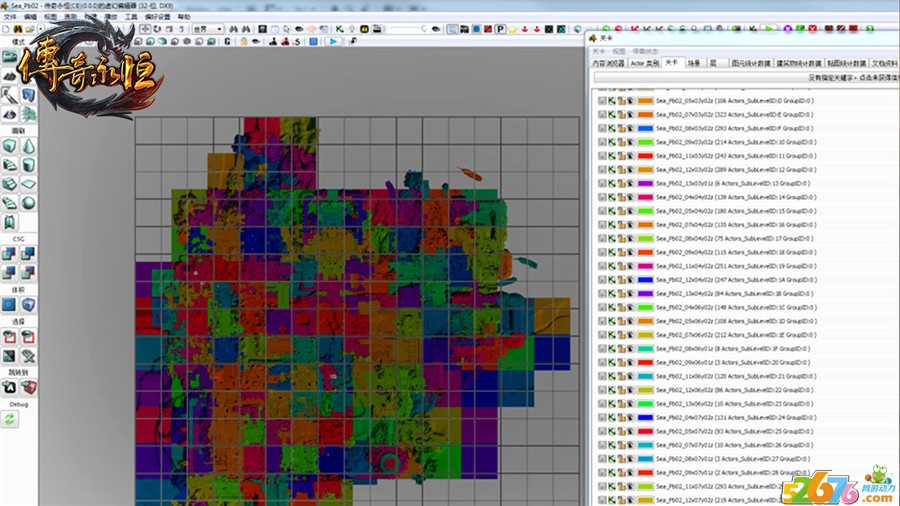Screen dimensions: 900x506
Task: Click the blue Play in viewport button
Action: click(333, 41)
